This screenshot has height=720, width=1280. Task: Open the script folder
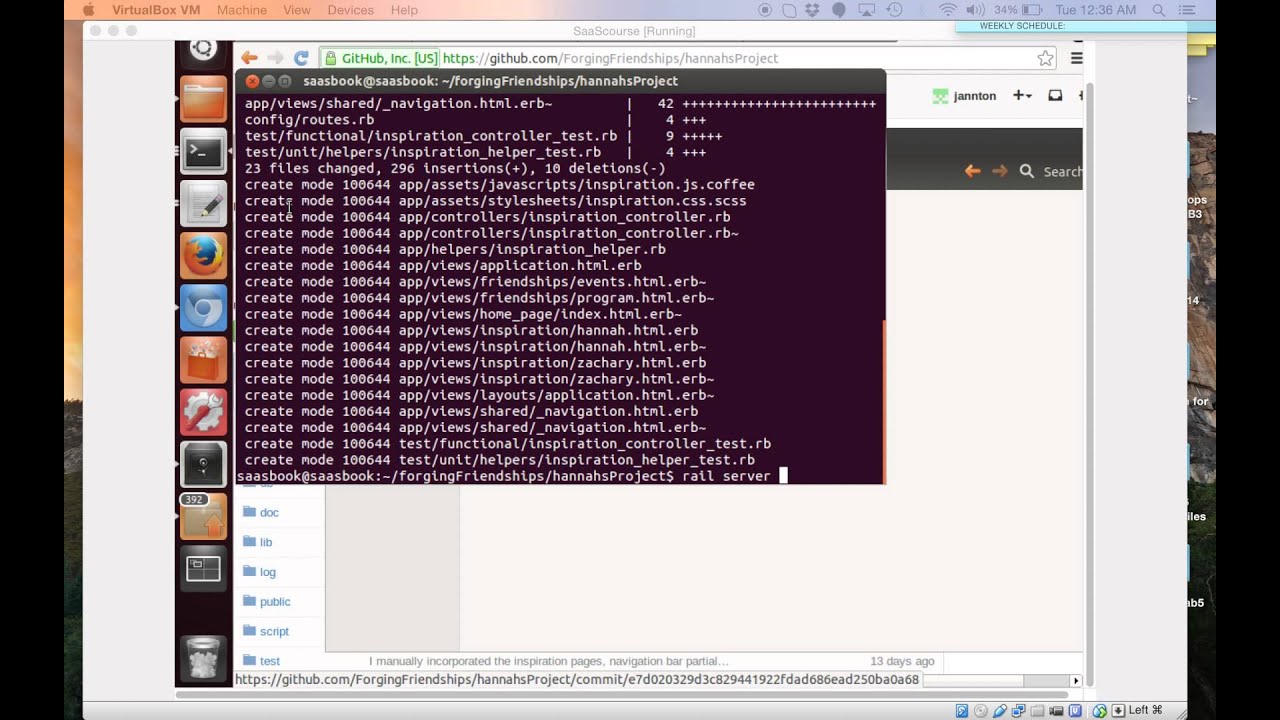pyautogui.click(x=274, y=632)
